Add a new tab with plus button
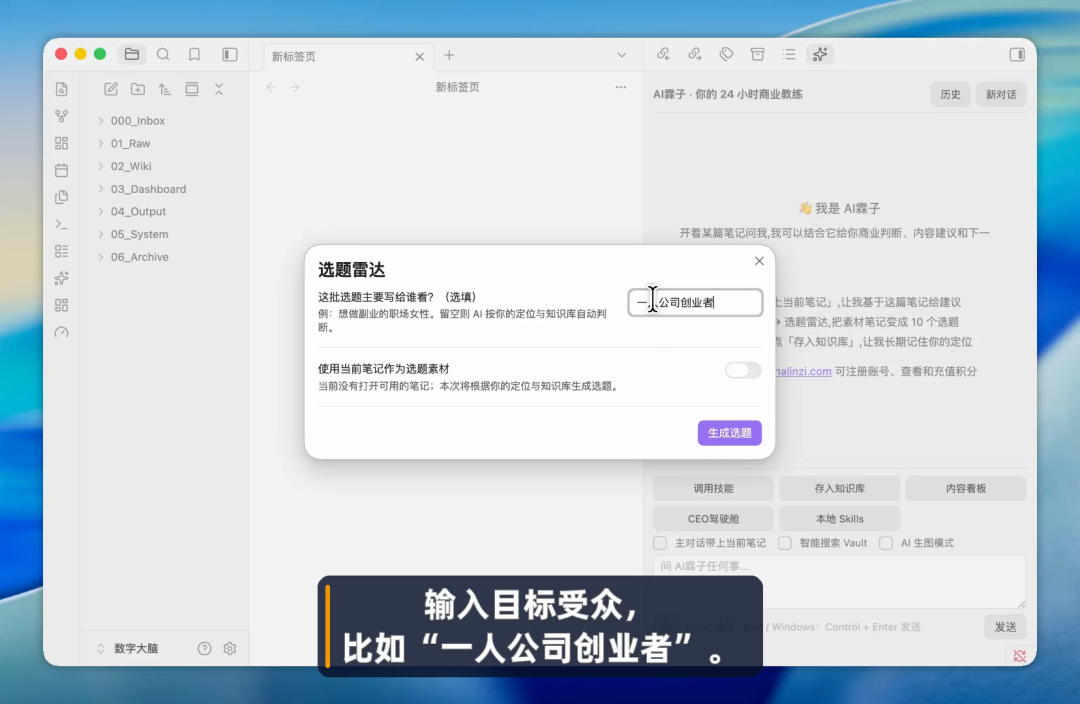Image resolution: width=1080 pixels, height=704 pixels. pyautogui.click(x=449, y=55)
